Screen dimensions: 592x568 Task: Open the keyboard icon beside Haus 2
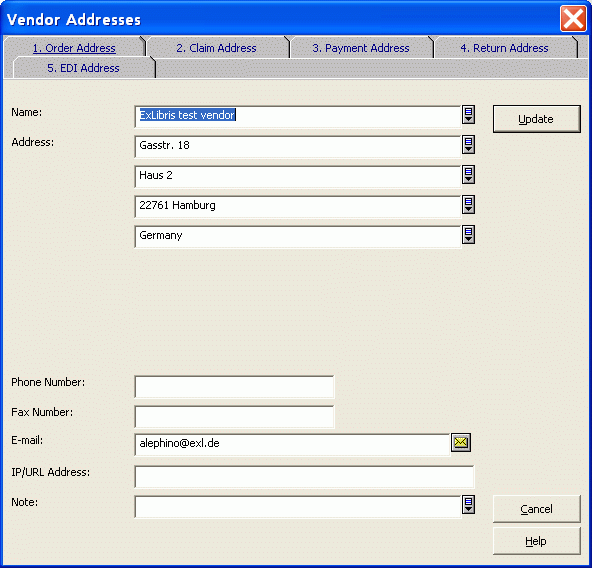468,175
